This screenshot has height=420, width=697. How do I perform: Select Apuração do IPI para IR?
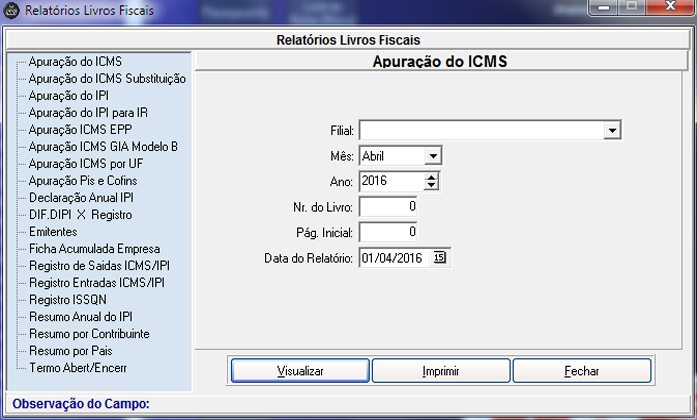coord(88,112)
